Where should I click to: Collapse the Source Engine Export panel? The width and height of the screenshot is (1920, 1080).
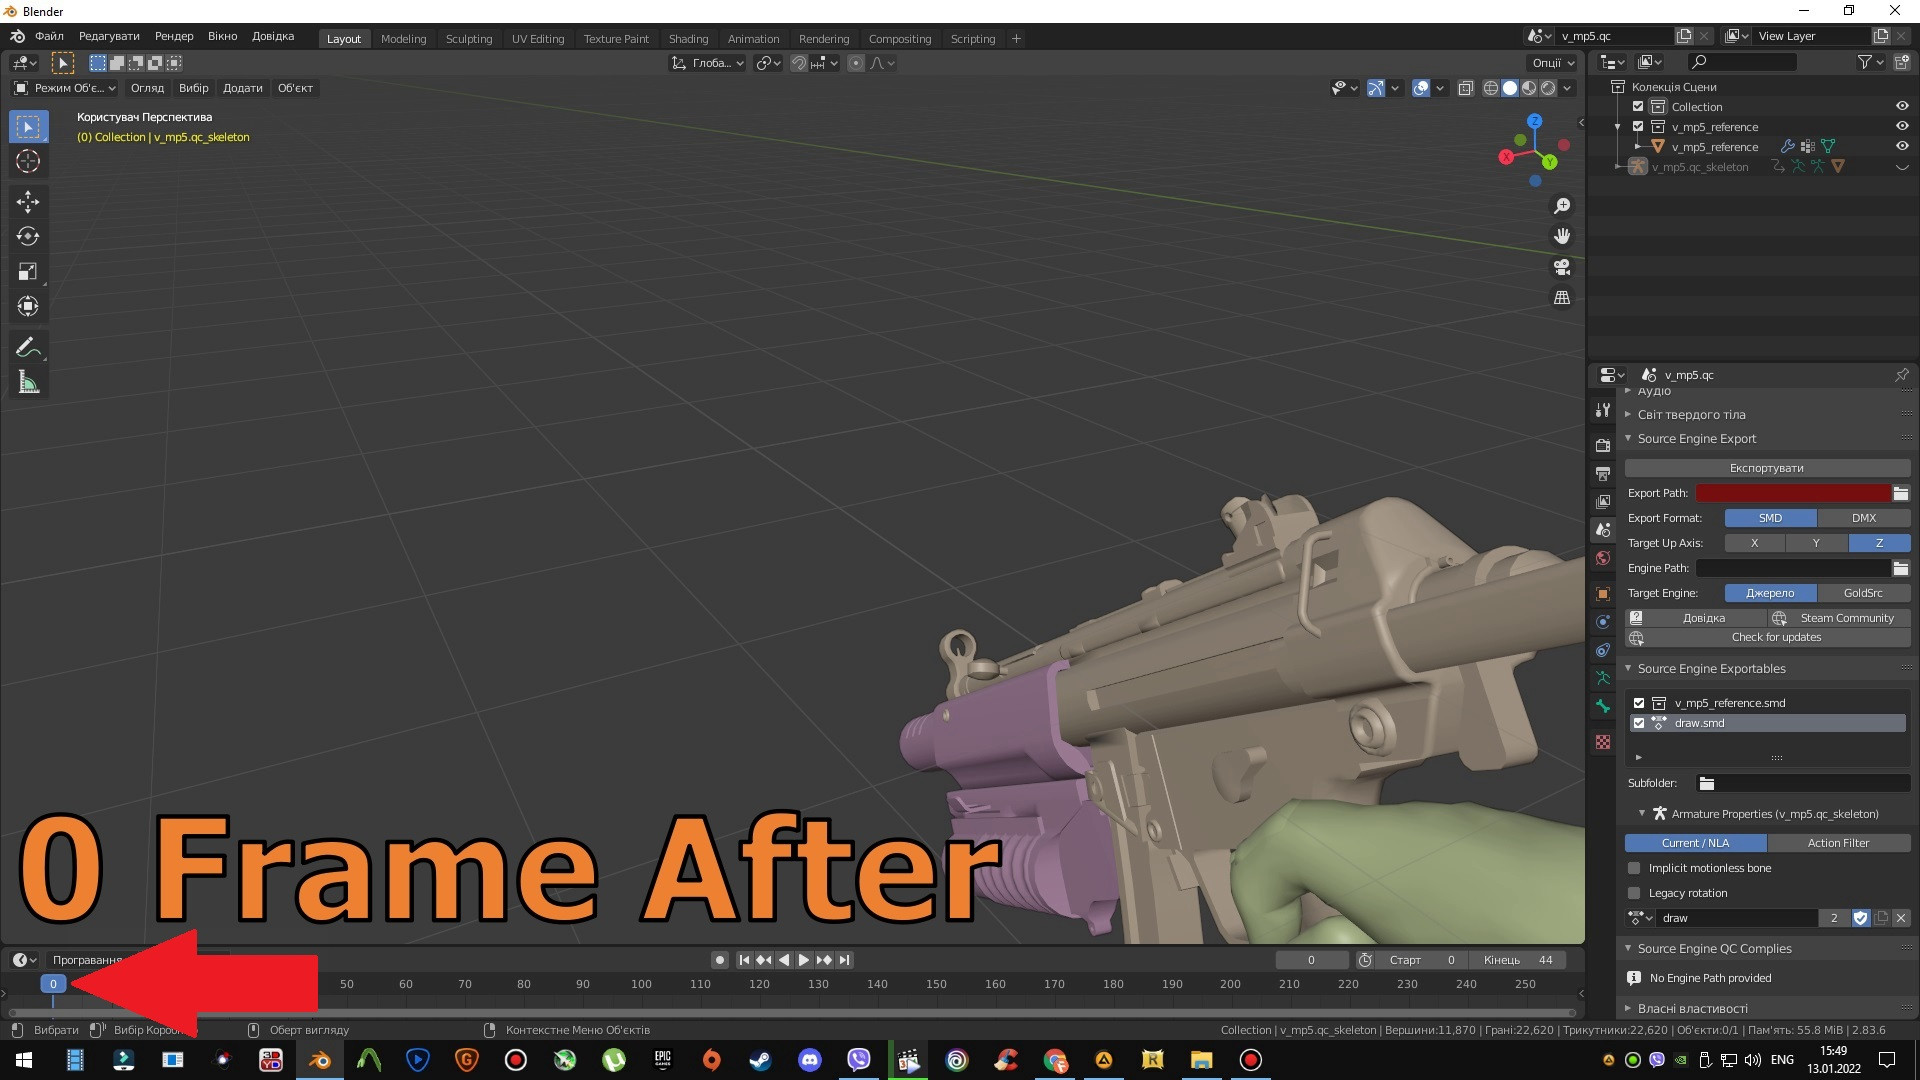[1628, 438]
